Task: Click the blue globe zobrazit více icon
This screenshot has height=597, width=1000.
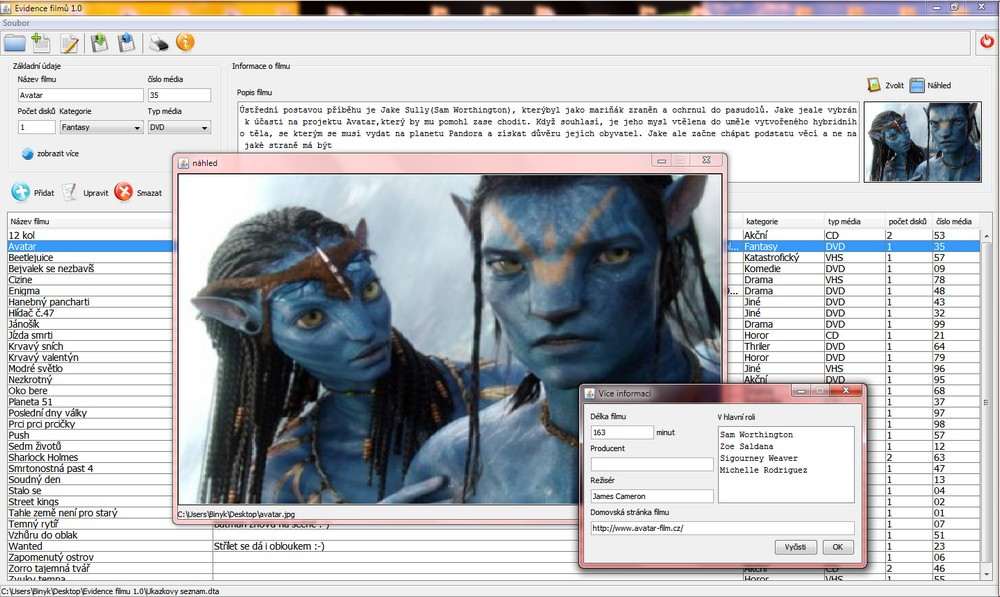Action: [x=27, y=154]
